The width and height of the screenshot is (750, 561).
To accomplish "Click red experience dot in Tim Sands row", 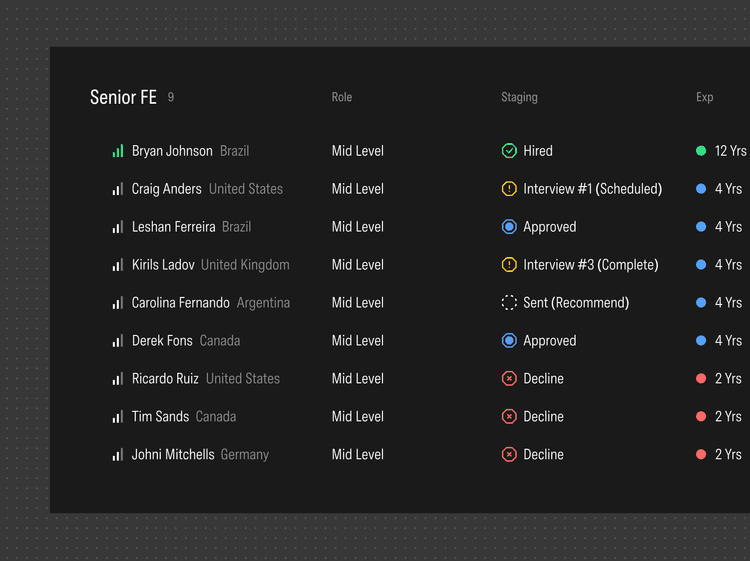I will [701, 417].
